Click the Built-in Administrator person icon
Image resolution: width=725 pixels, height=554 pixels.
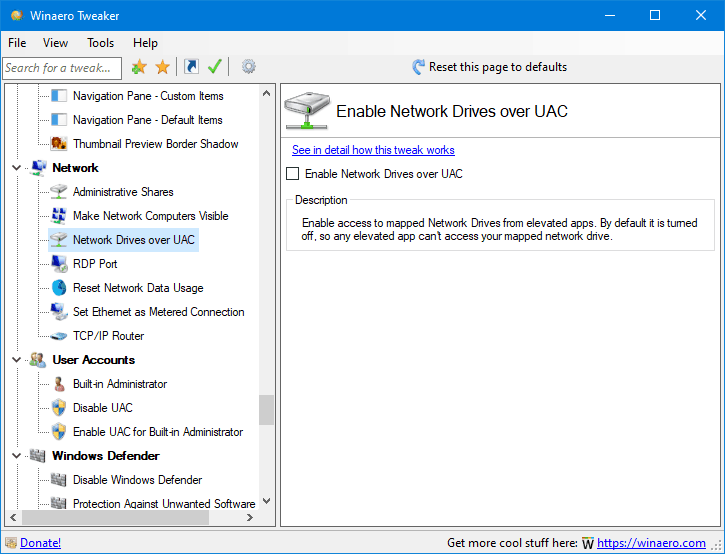click(59, 384)
